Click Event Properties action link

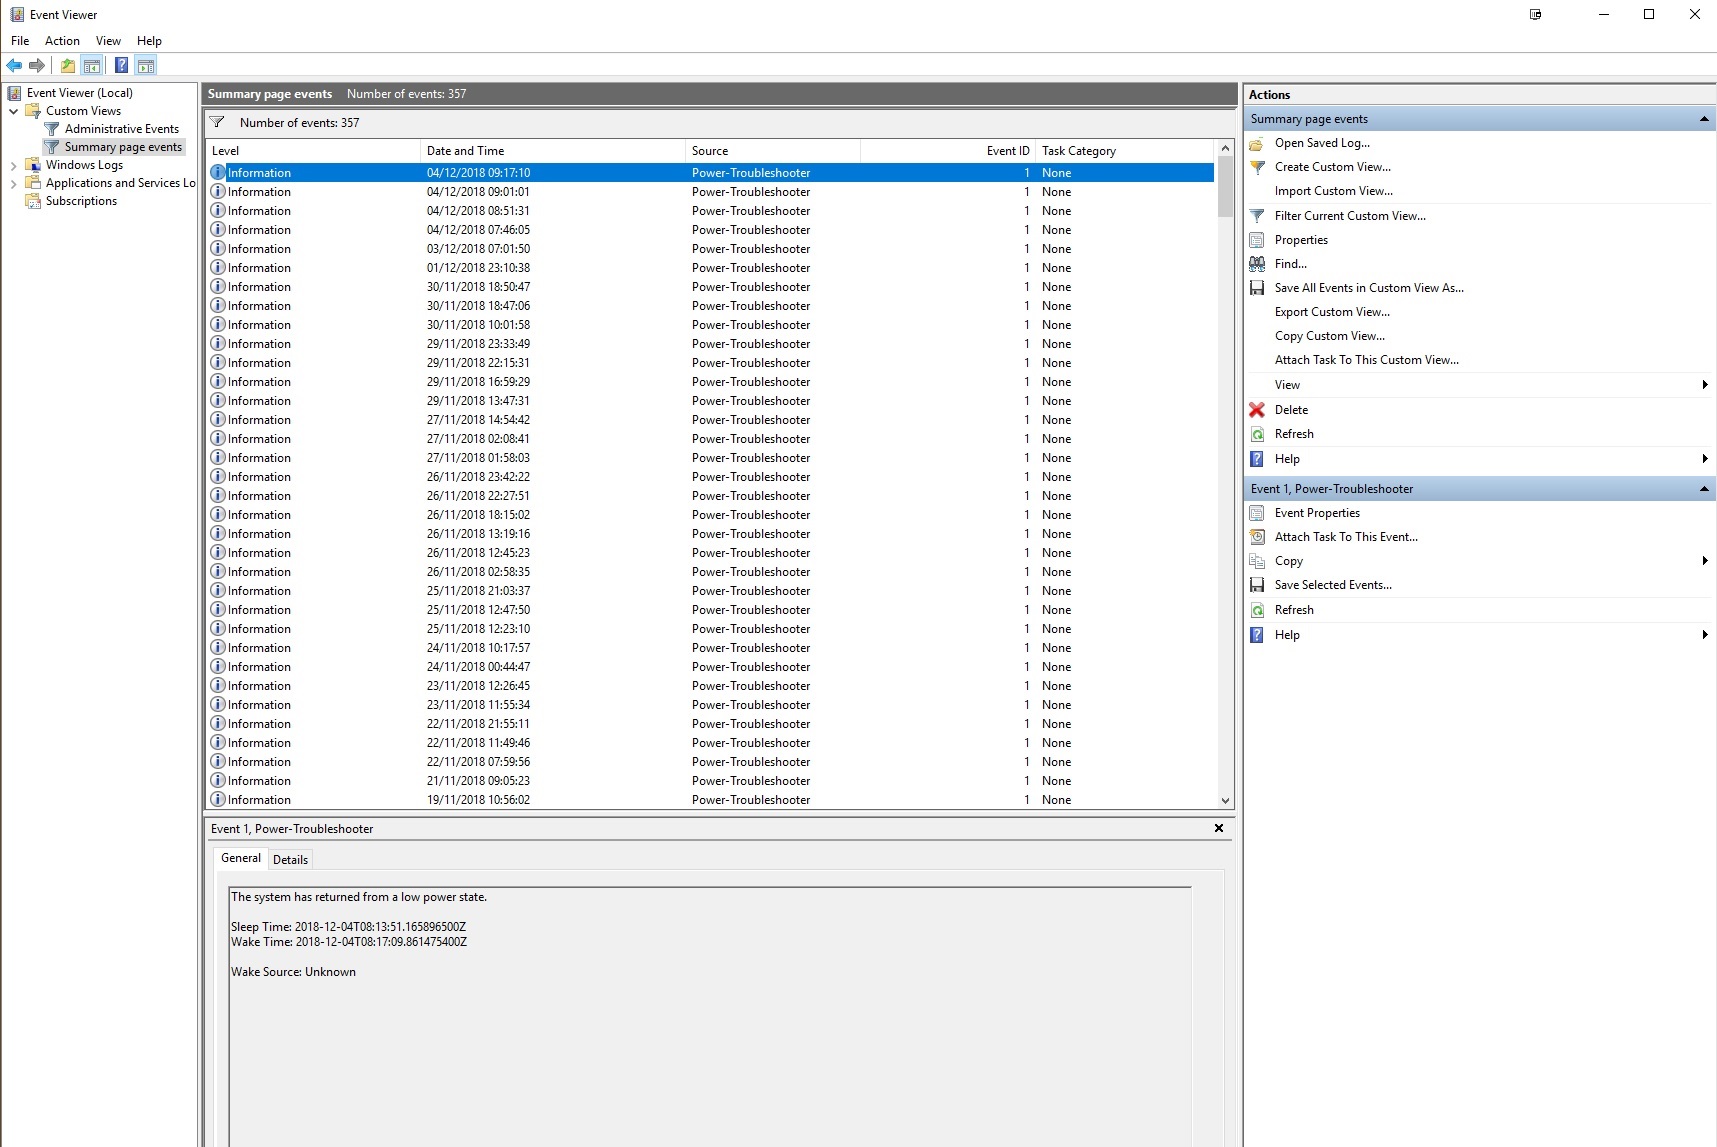tap(1317, 513)
